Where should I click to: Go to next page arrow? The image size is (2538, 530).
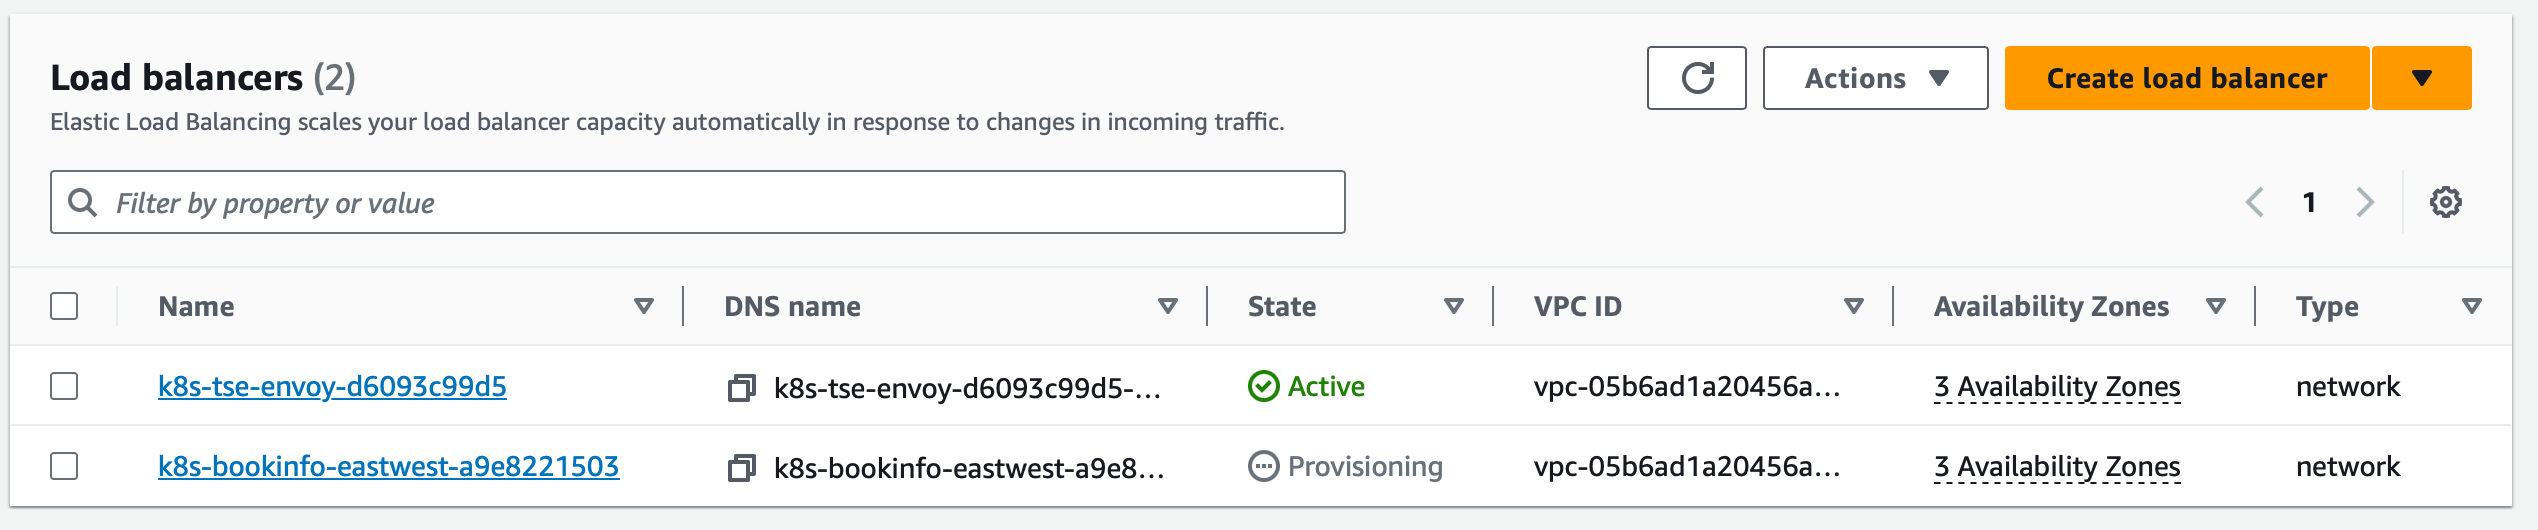pyautogui.click(x=2365, y=202)
